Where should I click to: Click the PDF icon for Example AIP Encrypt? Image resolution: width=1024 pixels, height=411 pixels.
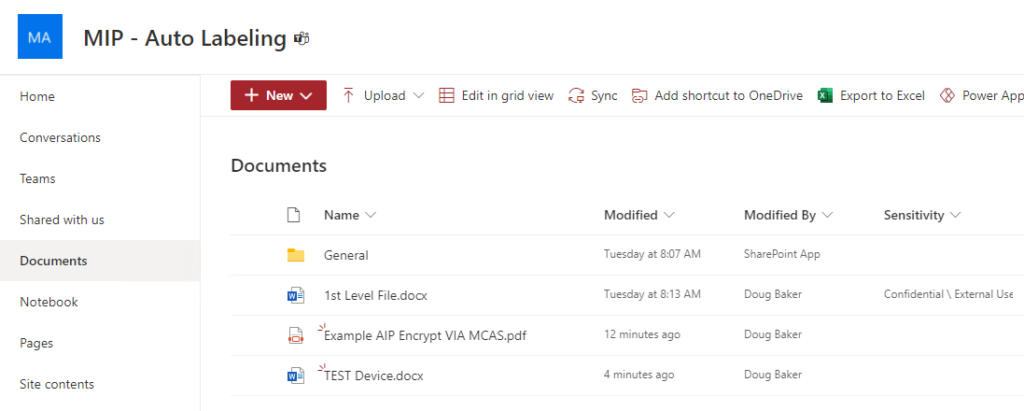click(296, 336)
